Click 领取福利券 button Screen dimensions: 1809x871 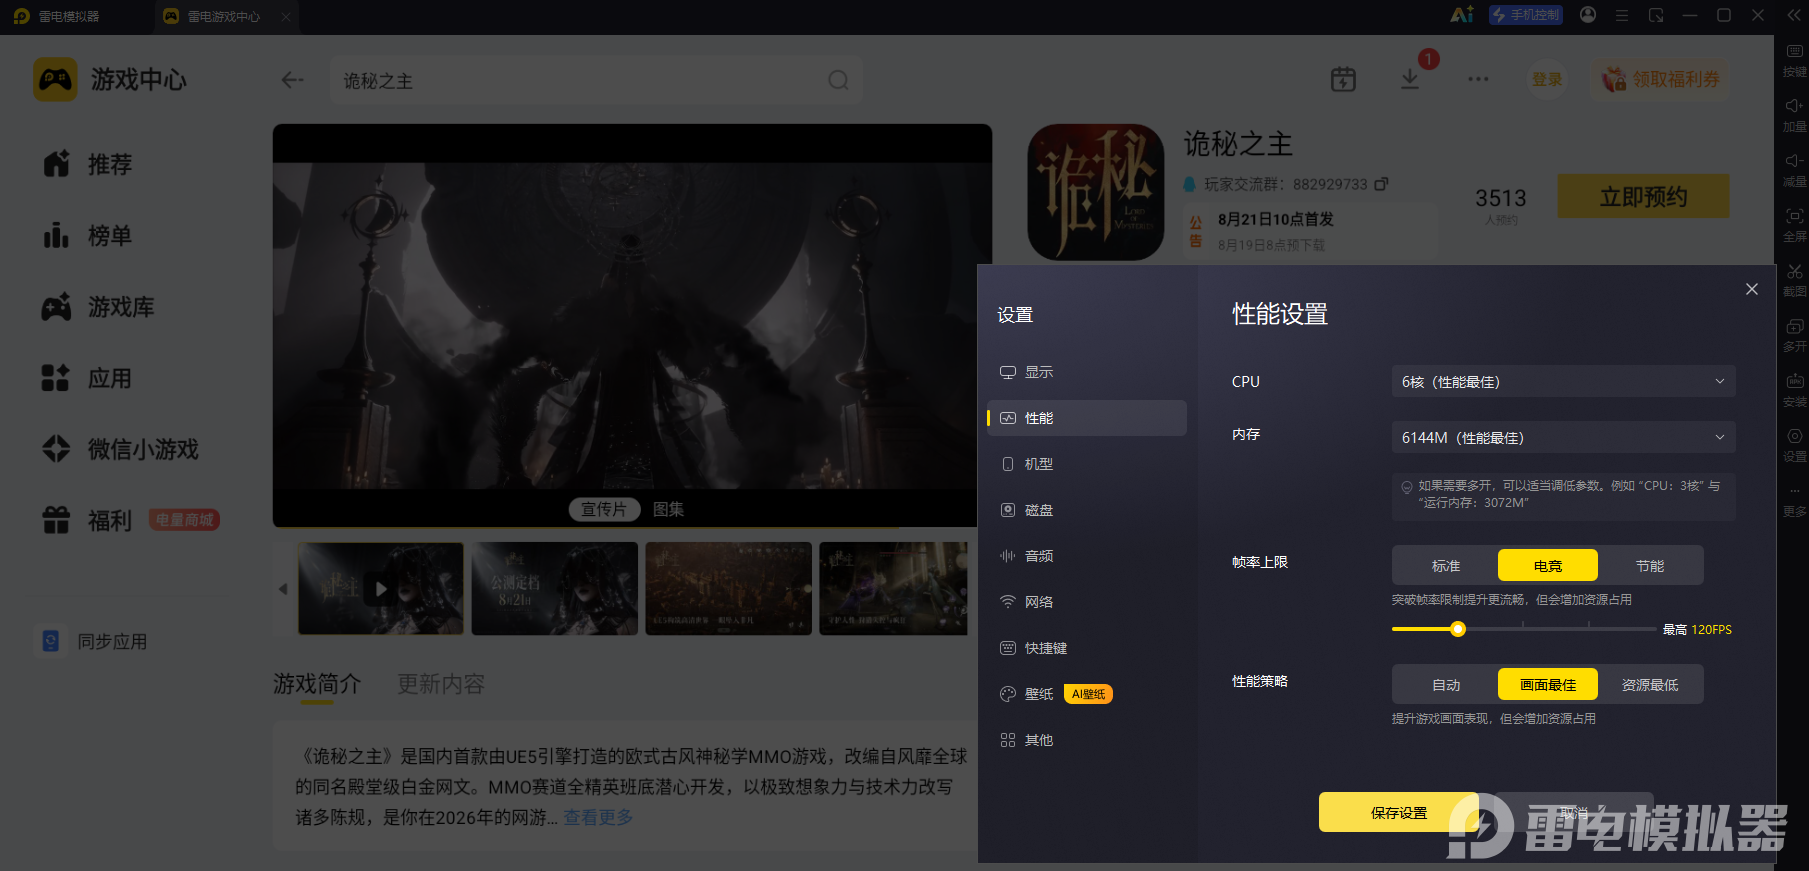(x=1661, y=79)
